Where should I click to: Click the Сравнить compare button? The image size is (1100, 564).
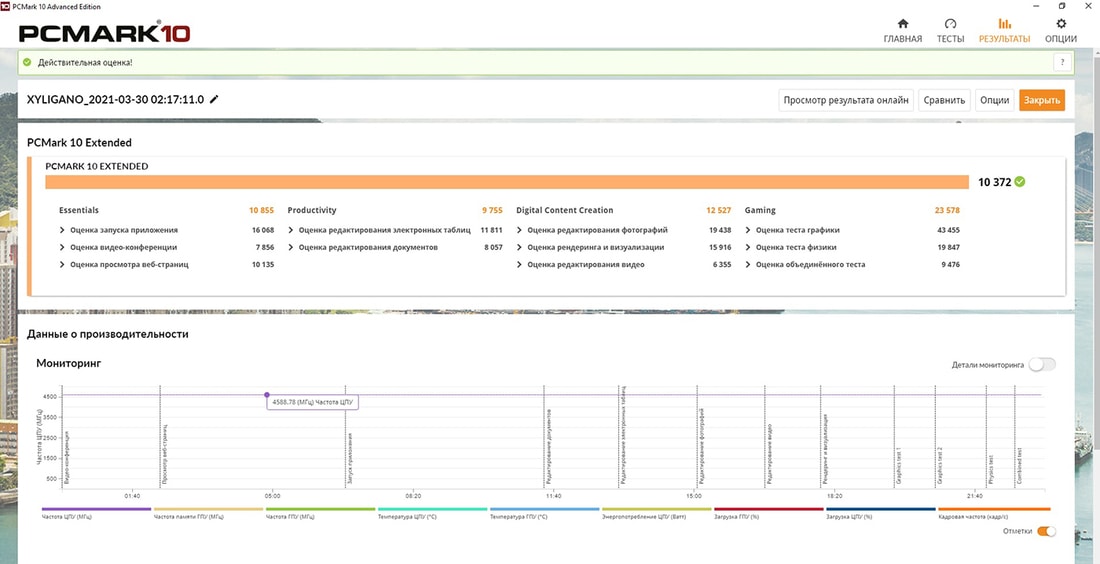tap(944, 100)
